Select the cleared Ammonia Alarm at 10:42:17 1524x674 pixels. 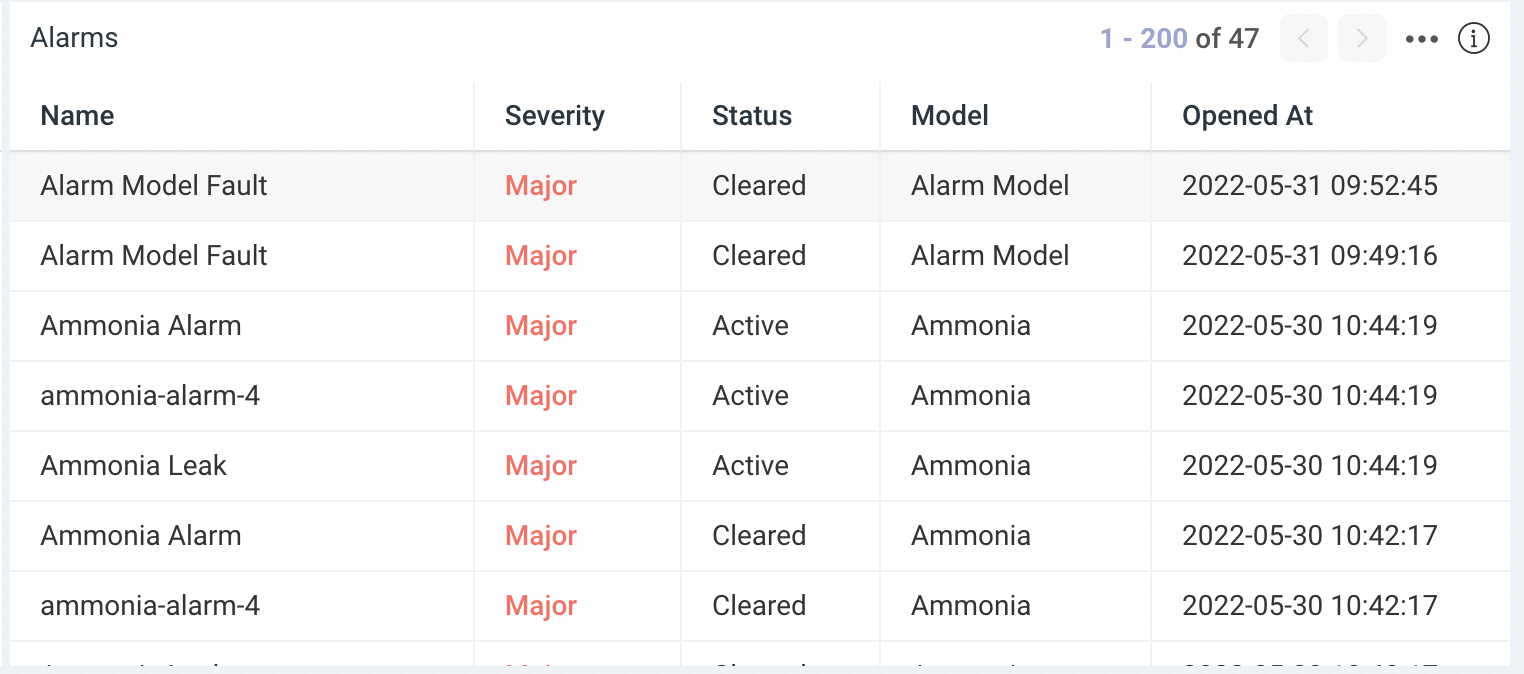(760, 536)
